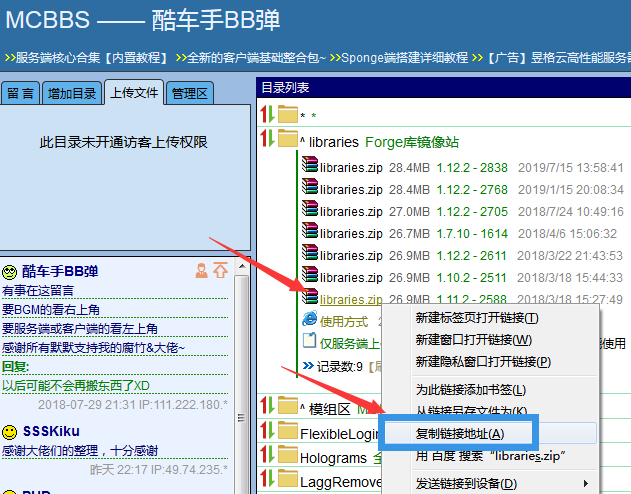
Task: Click sort arrows beside the Holograms folder
Action: click(x=267, y=455)
